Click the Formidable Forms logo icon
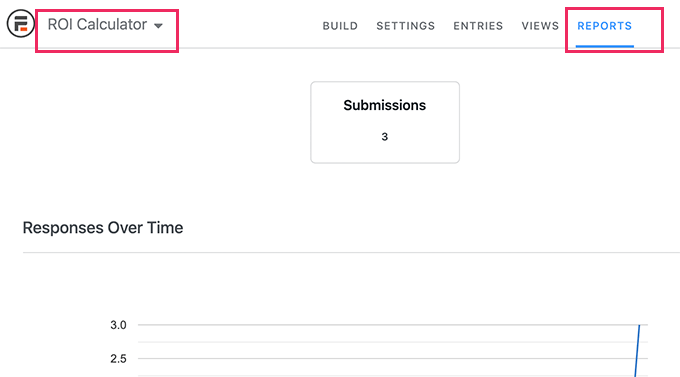680x377 pixels. [20, 23]
